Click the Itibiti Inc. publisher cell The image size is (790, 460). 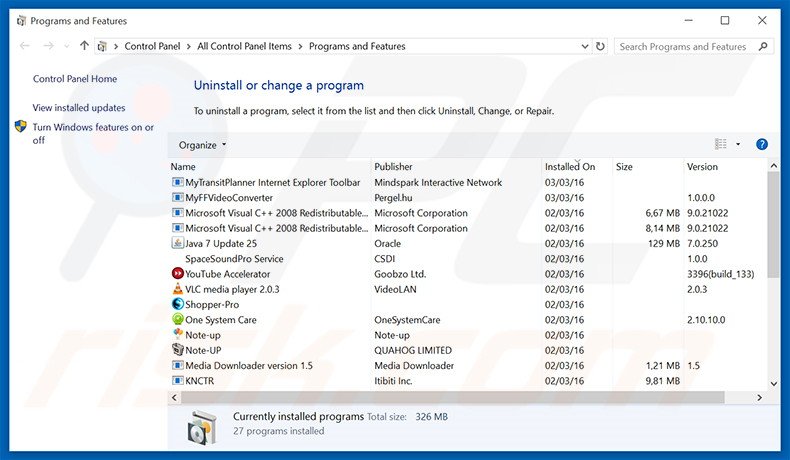(393, 380)
